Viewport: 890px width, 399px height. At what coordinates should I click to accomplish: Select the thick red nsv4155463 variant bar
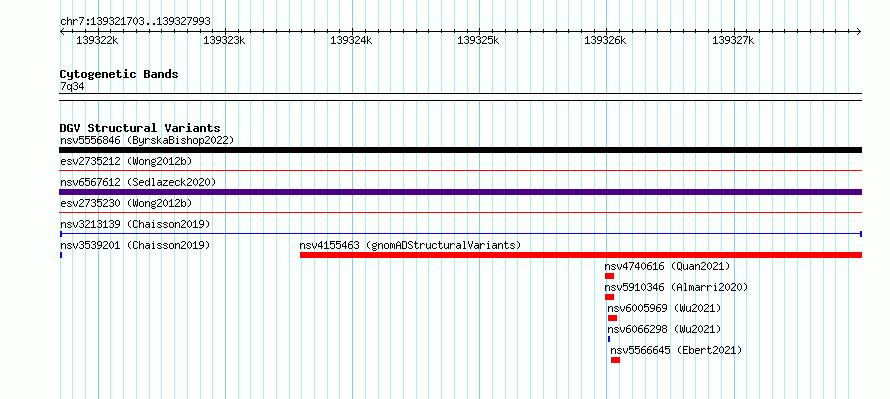581,255
